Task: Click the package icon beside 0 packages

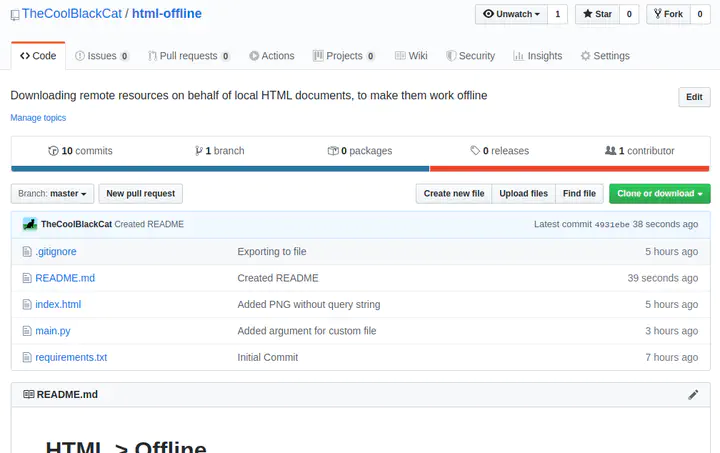Action: pyautogui.click(x=333, y=151)
